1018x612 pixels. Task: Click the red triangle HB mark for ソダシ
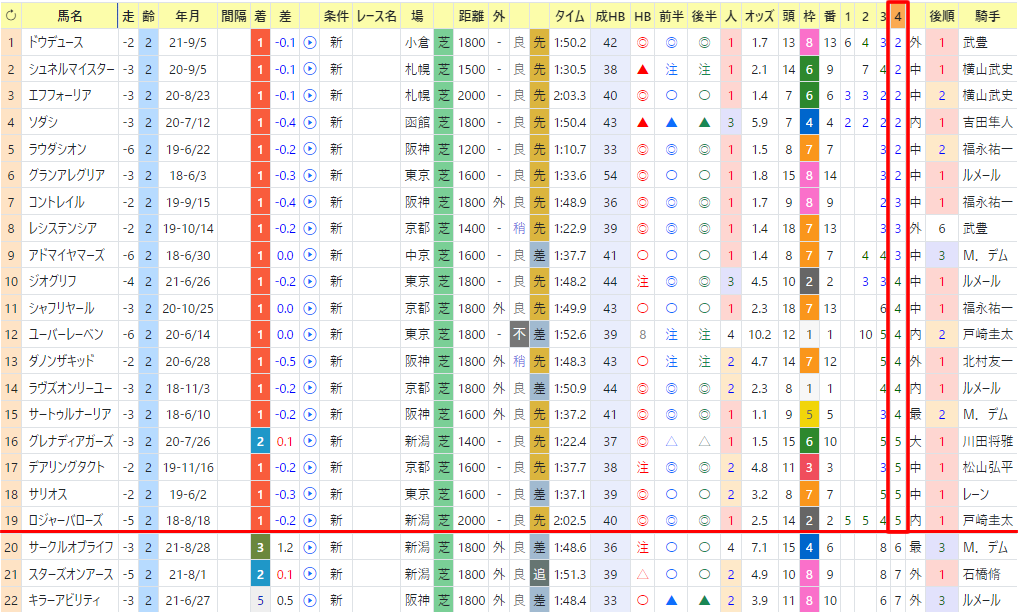pyautogui.click(x=643, y=122)
